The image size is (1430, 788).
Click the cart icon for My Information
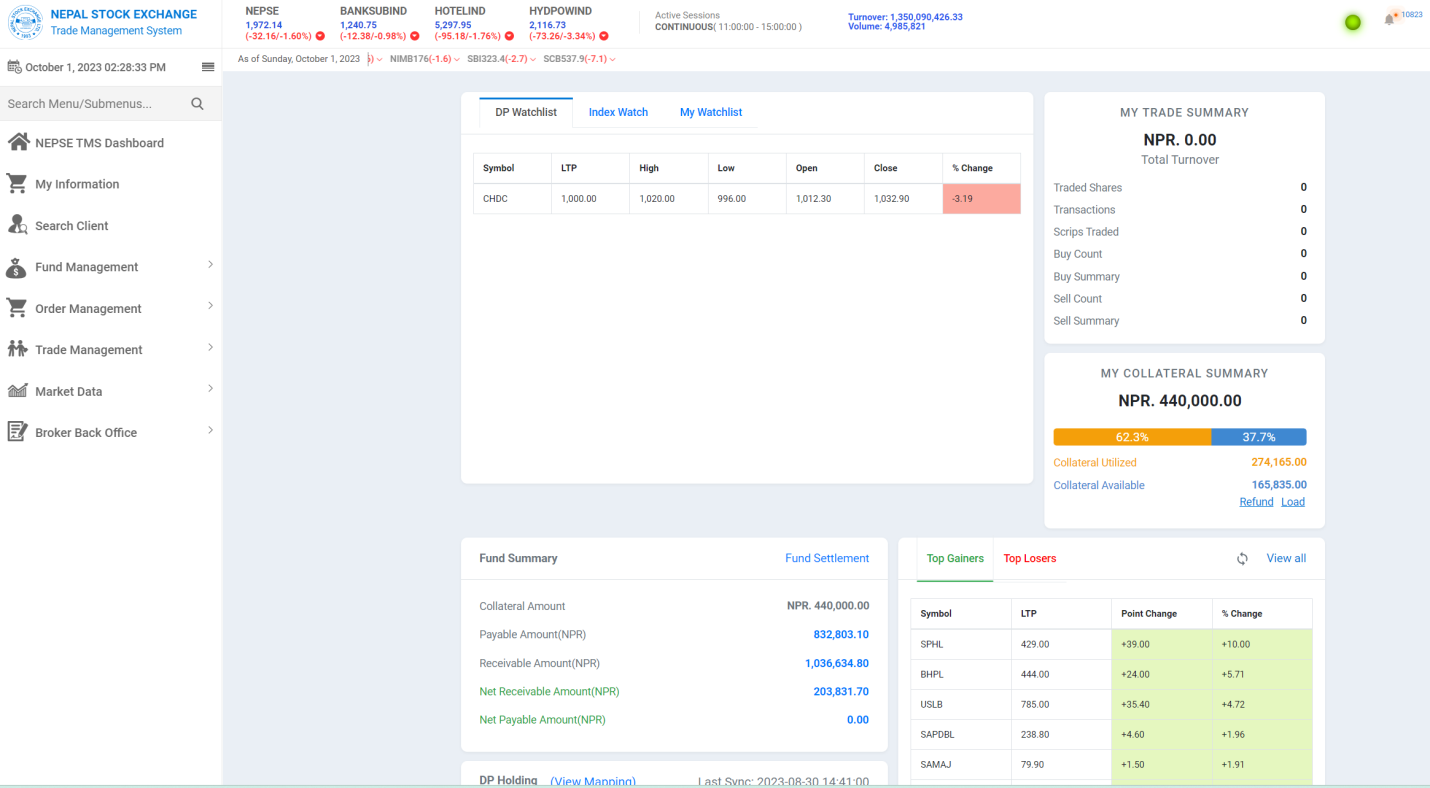pyautogui.click(x=17, y=184)
